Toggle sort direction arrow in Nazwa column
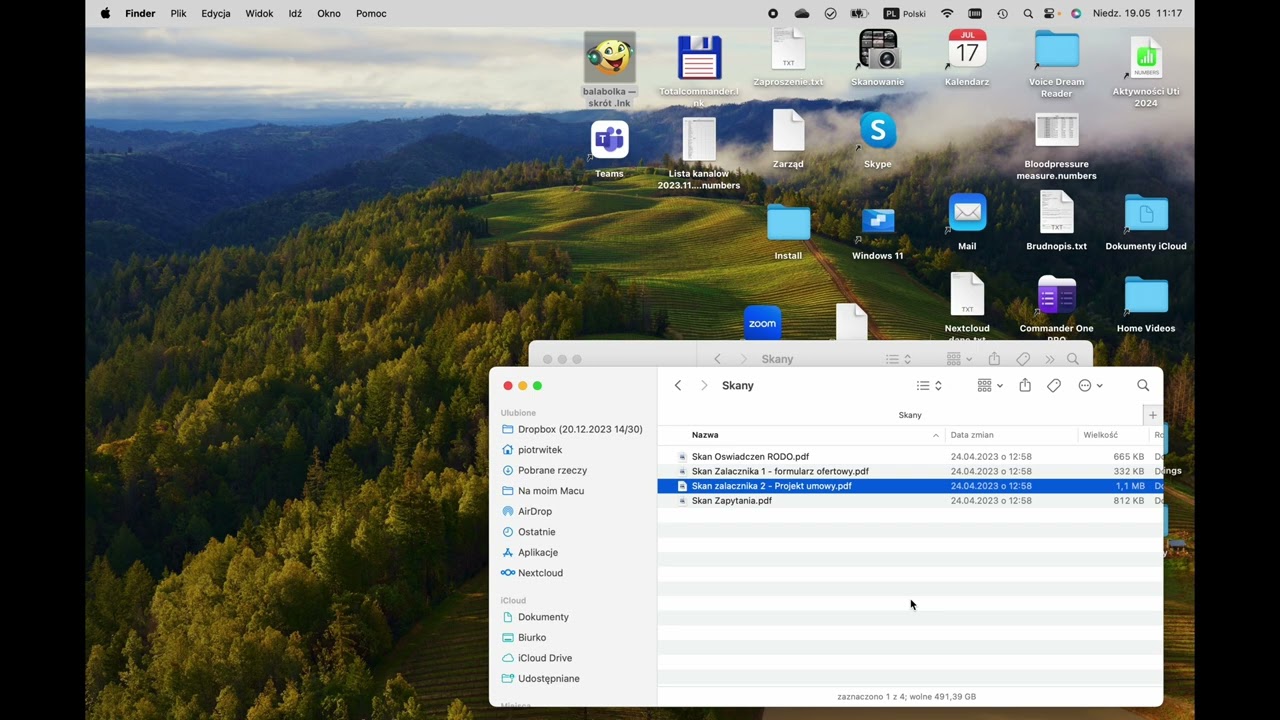This screenshot has height=720, width=1280. tap(936, 435)
